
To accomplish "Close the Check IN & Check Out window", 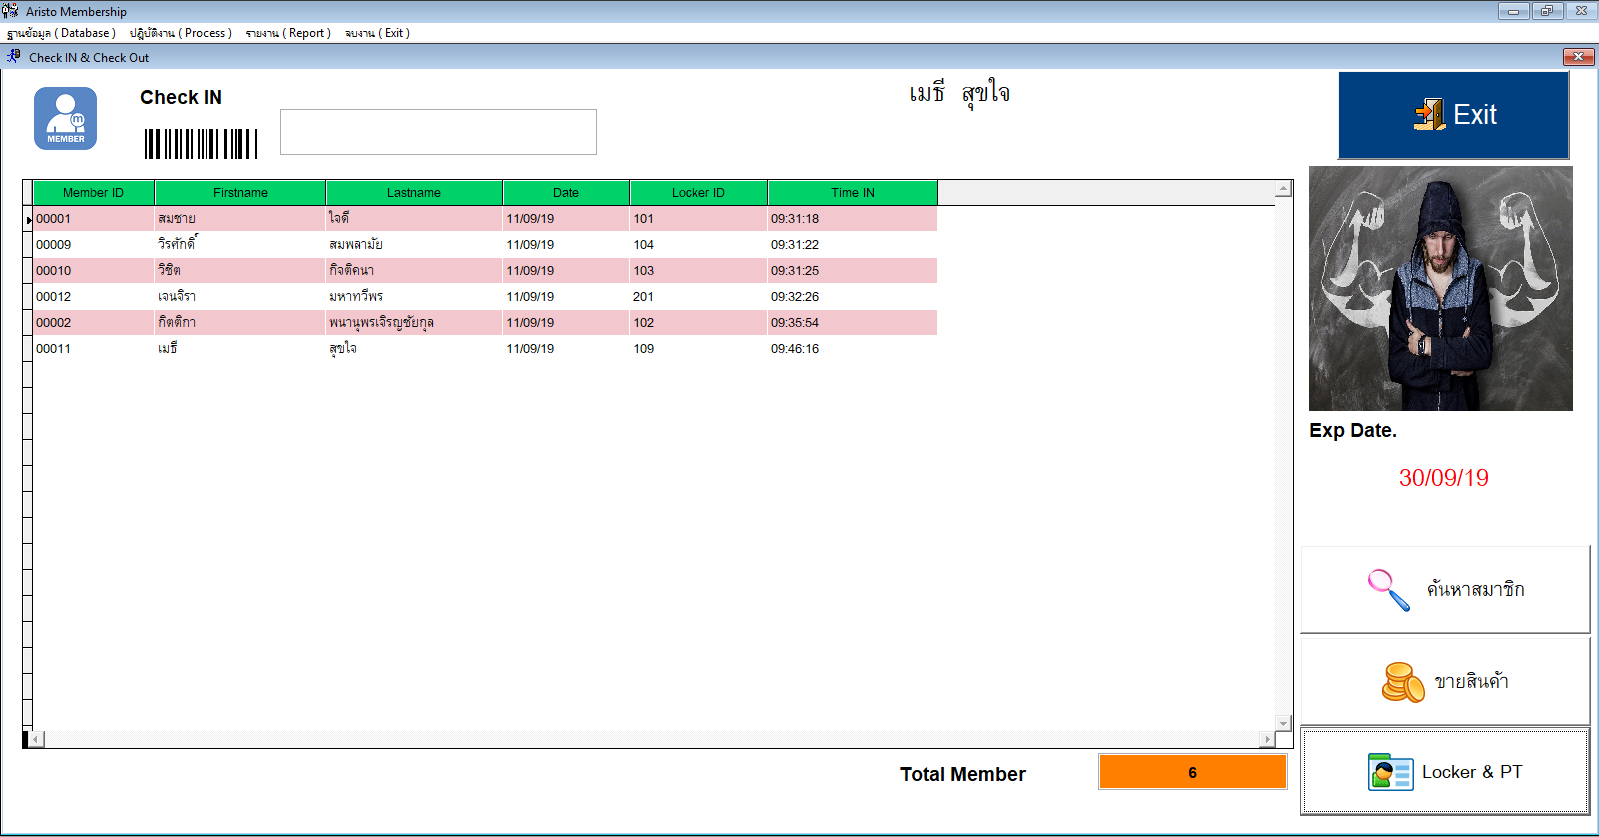I will coord(1578,57).
